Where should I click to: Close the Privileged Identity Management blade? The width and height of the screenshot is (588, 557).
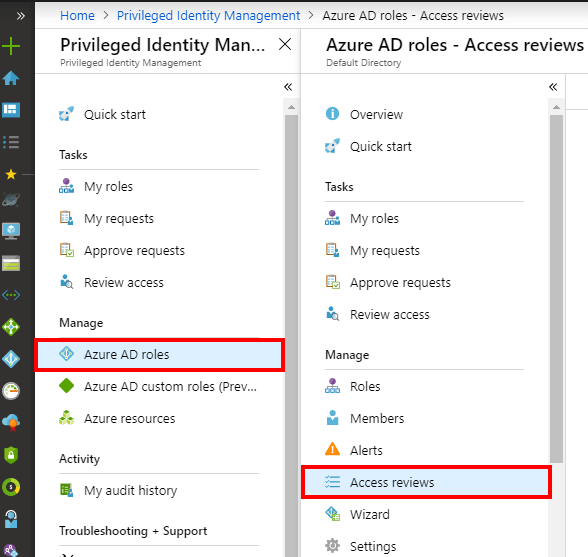point(285,44)
